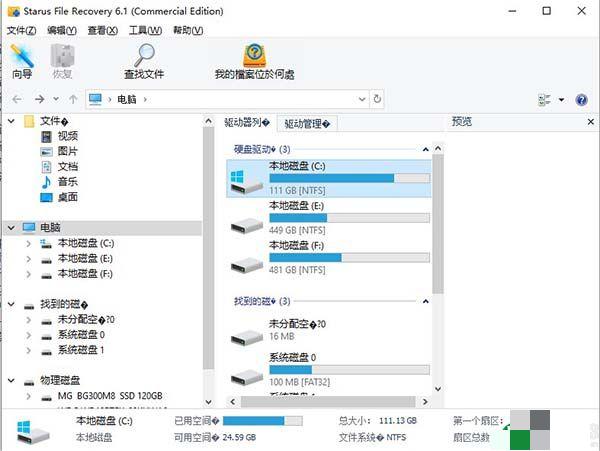Select 本地磁盘 (F:) in left tree
The height and width of the screenshot is (451, 600).
click(x=85, y=274)
